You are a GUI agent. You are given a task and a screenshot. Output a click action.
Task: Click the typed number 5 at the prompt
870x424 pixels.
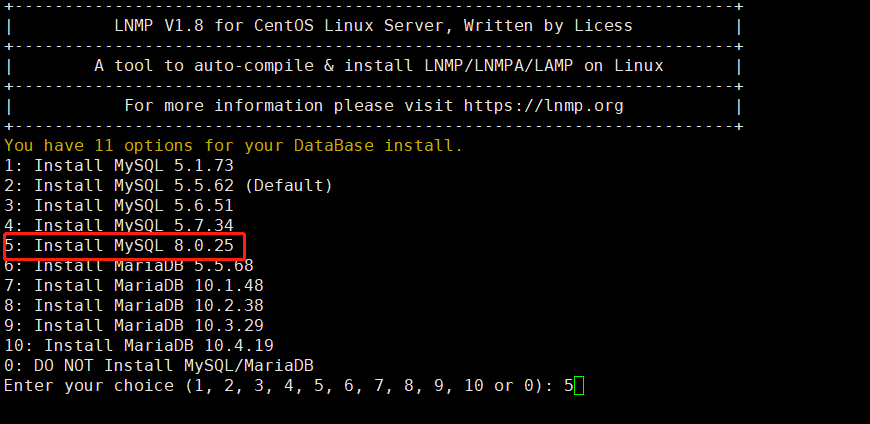click(x=568, y=385)
